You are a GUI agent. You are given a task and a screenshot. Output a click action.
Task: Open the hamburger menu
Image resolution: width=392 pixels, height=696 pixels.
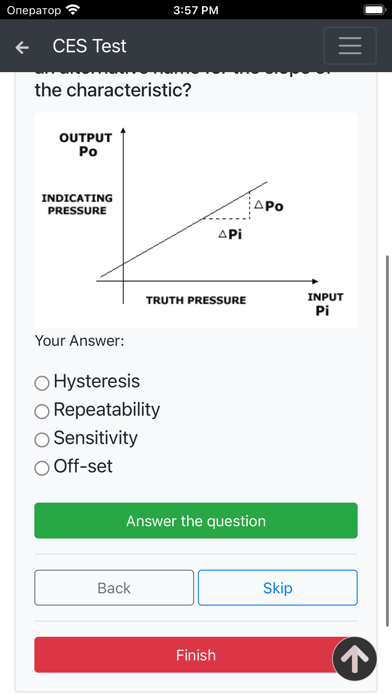click(x=350, y=46)
